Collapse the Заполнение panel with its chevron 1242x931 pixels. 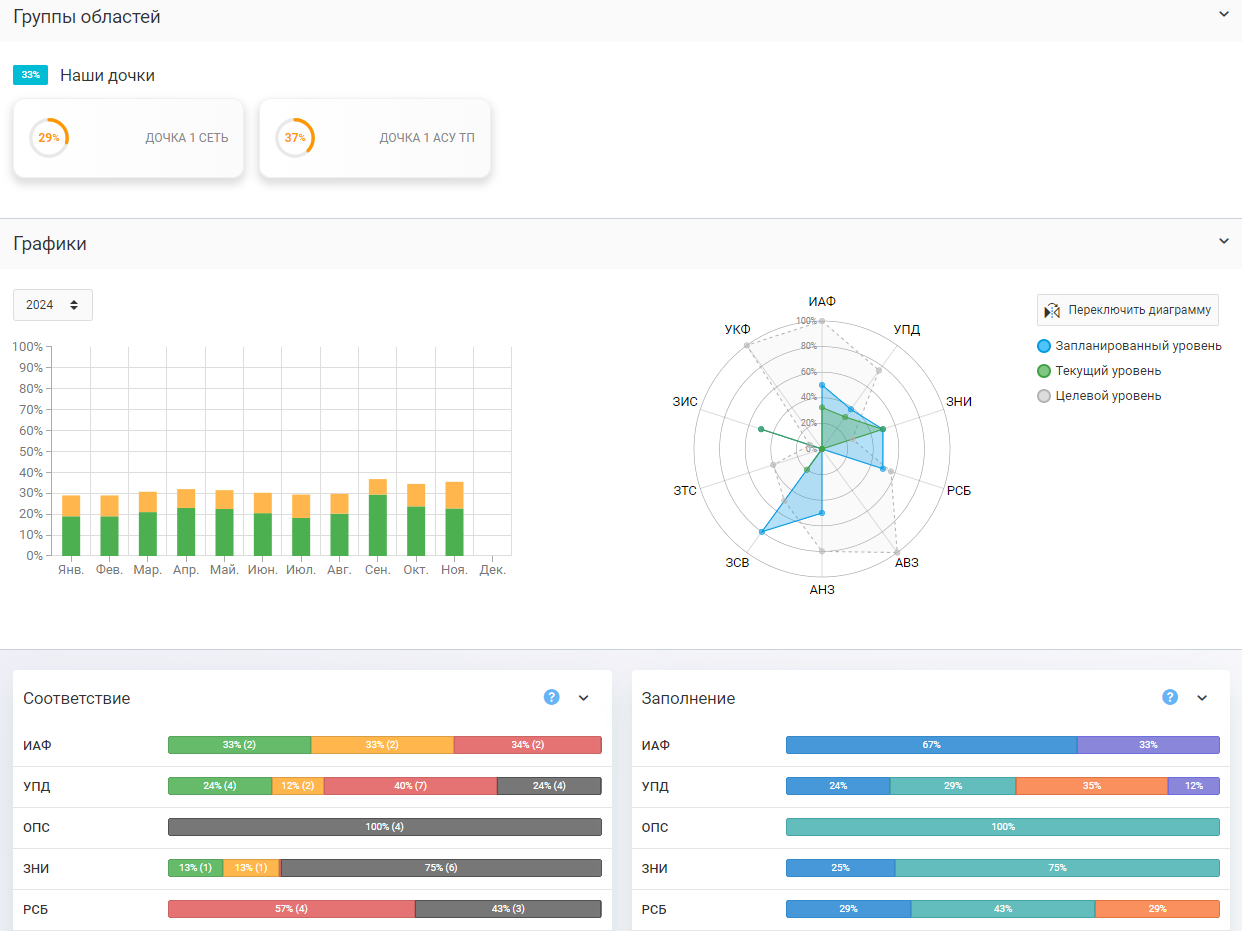coord(1202,698)
